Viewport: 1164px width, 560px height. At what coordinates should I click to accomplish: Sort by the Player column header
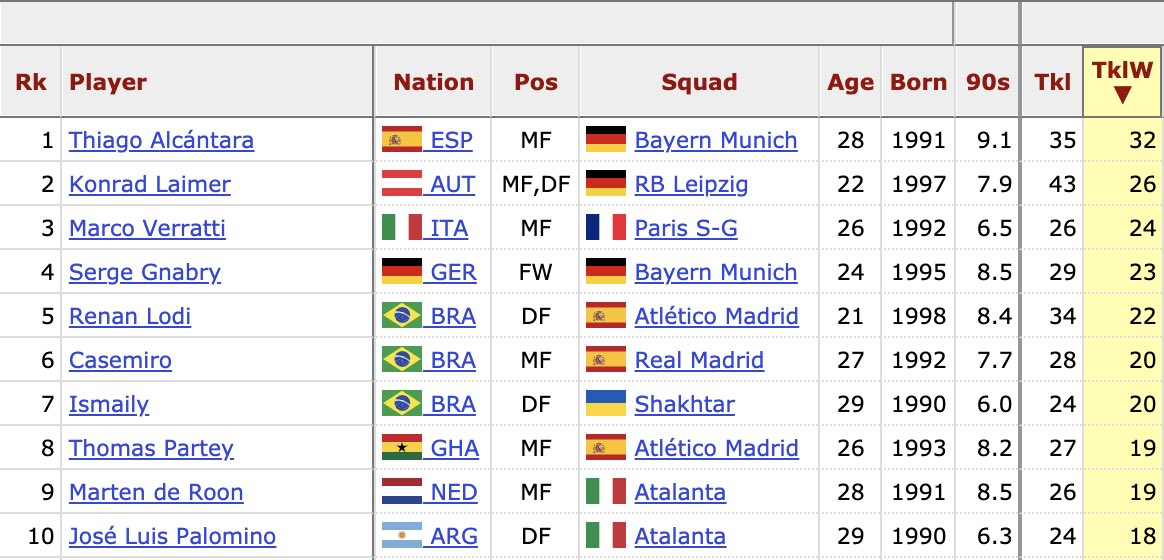point(108,83)
